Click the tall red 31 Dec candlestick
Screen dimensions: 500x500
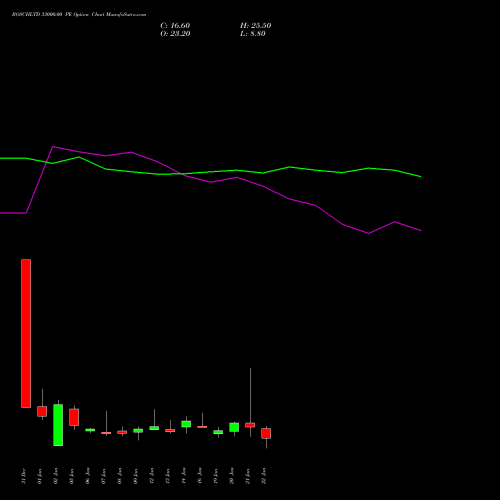tap(26, 333)
